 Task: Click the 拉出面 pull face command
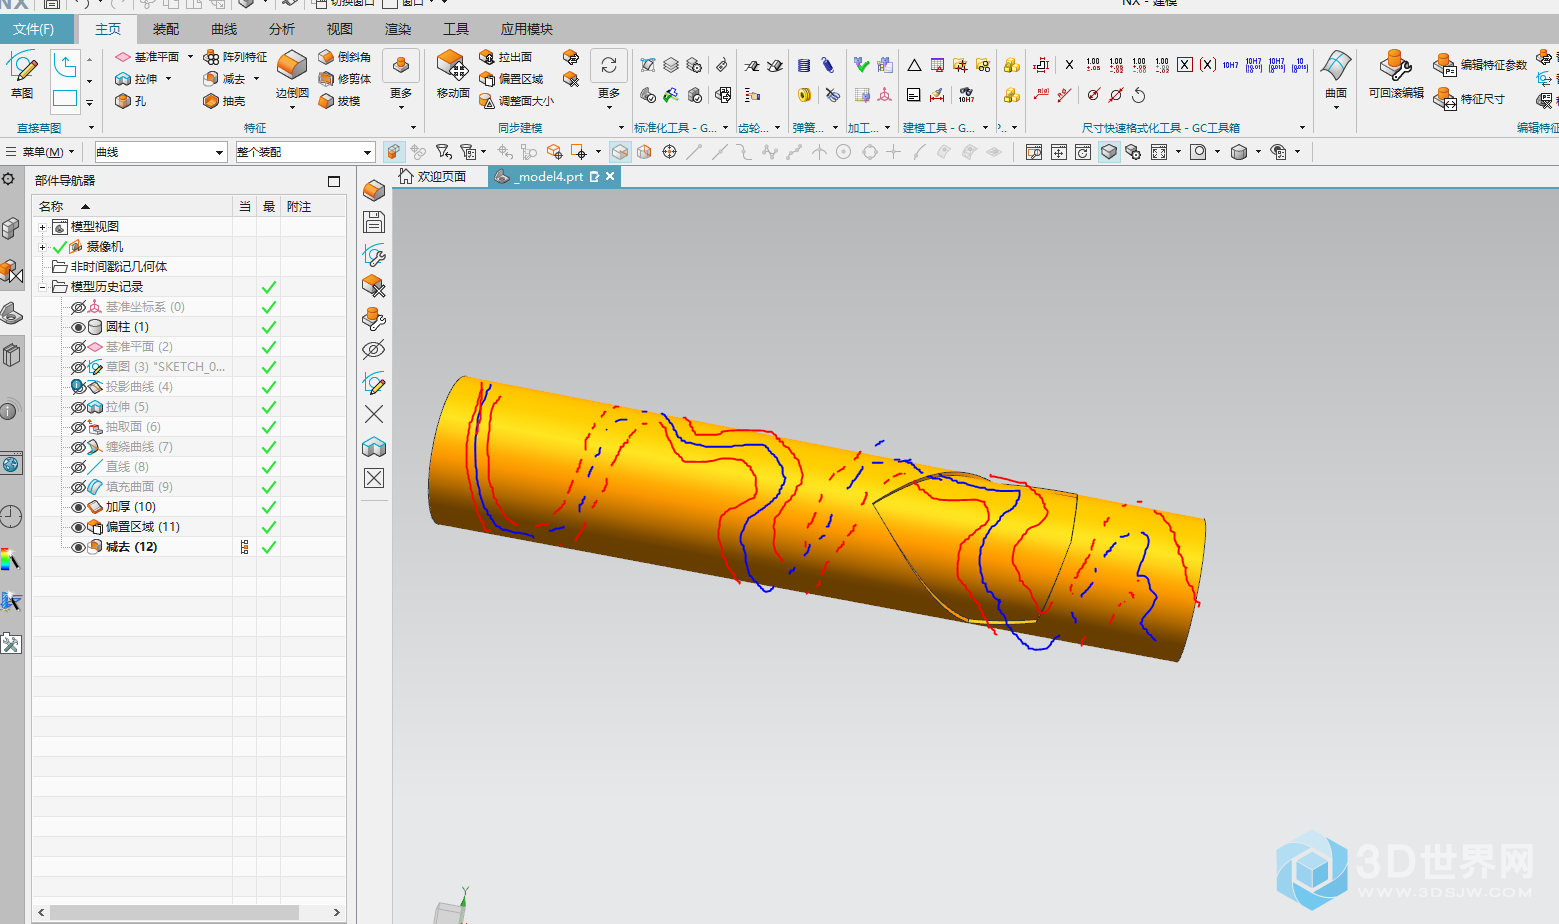tap(506, 57)
